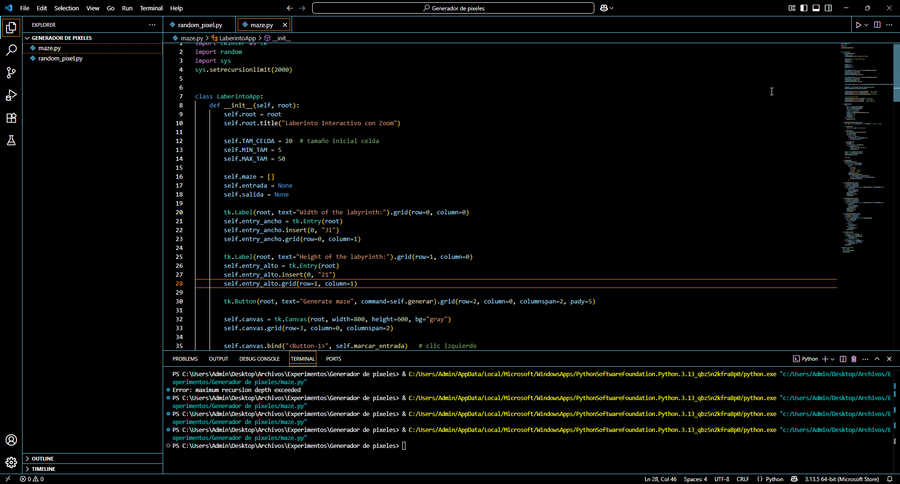Viewport: 900px width, 484px height.
Task: Open the Testing flask icon view
Action: [11, 141]
